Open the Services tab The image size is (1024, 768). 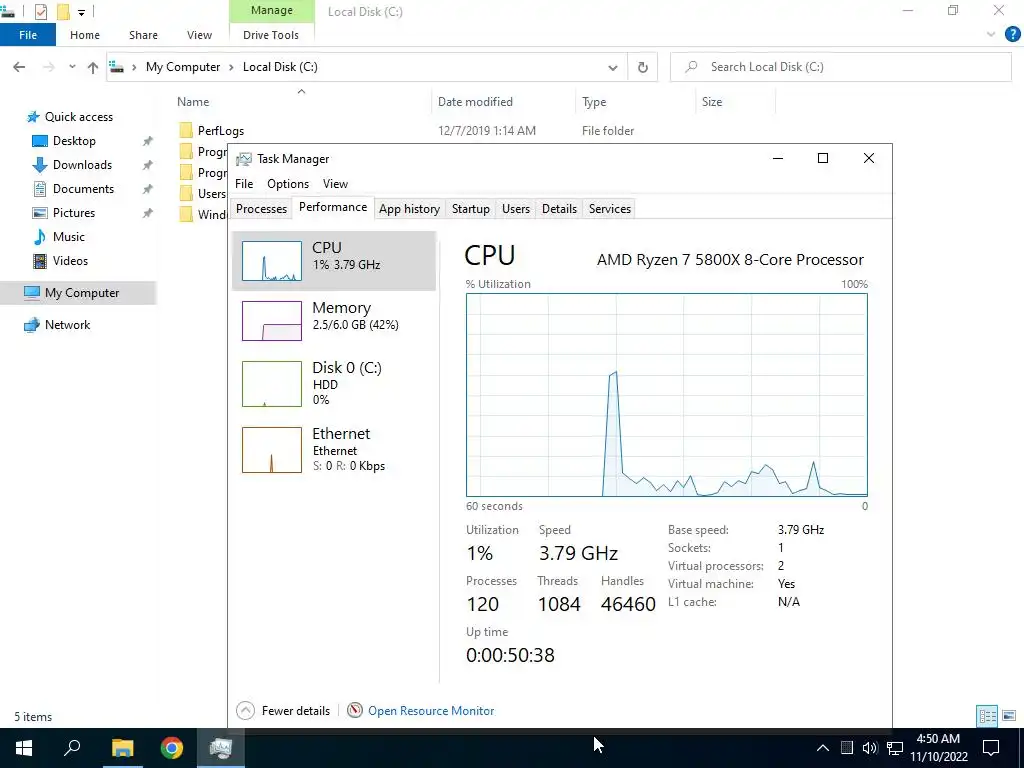pos(610,209)
